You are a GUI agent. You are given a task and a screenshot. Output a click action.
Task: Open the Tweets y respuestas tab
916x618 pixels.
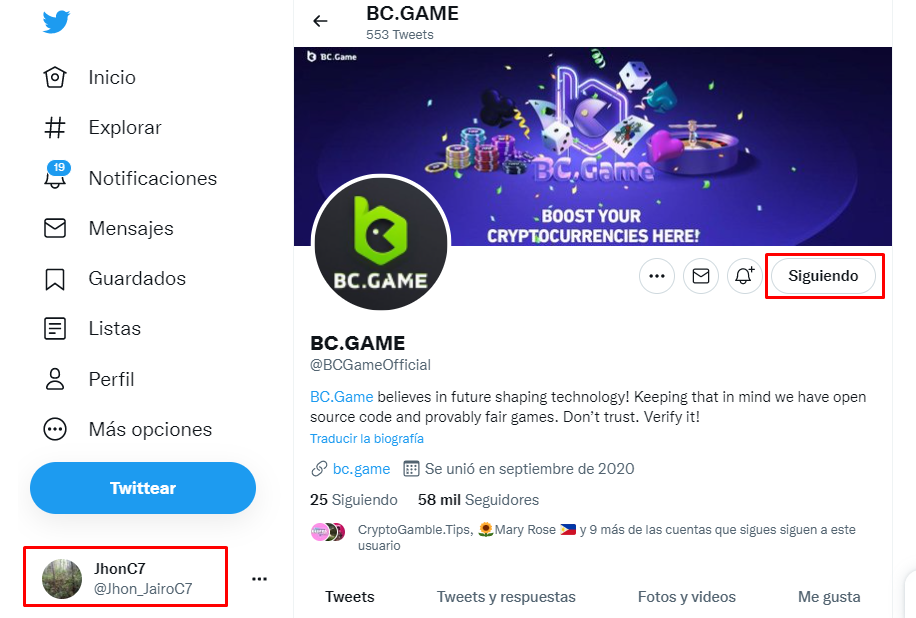click(506, 596)
